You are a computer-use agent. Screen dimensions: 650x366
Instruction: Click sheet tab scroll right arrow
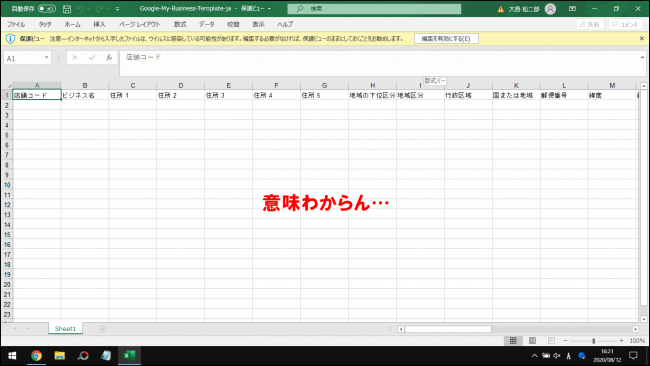28,329
